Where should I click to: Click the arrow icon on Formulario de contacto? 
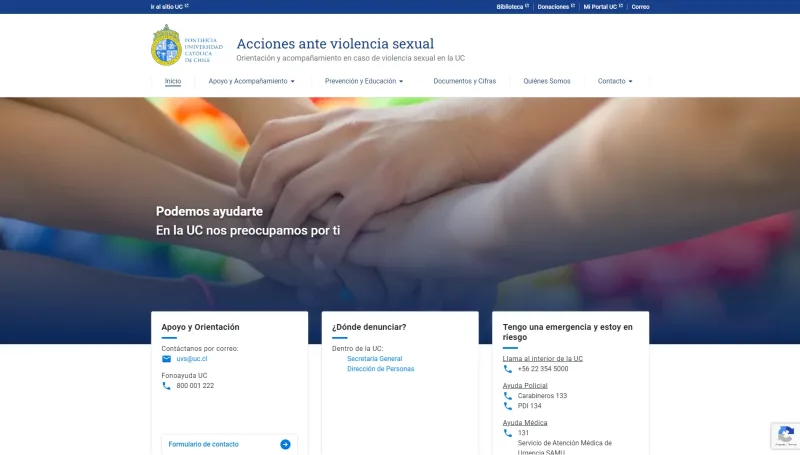click(x=285, y=444)
